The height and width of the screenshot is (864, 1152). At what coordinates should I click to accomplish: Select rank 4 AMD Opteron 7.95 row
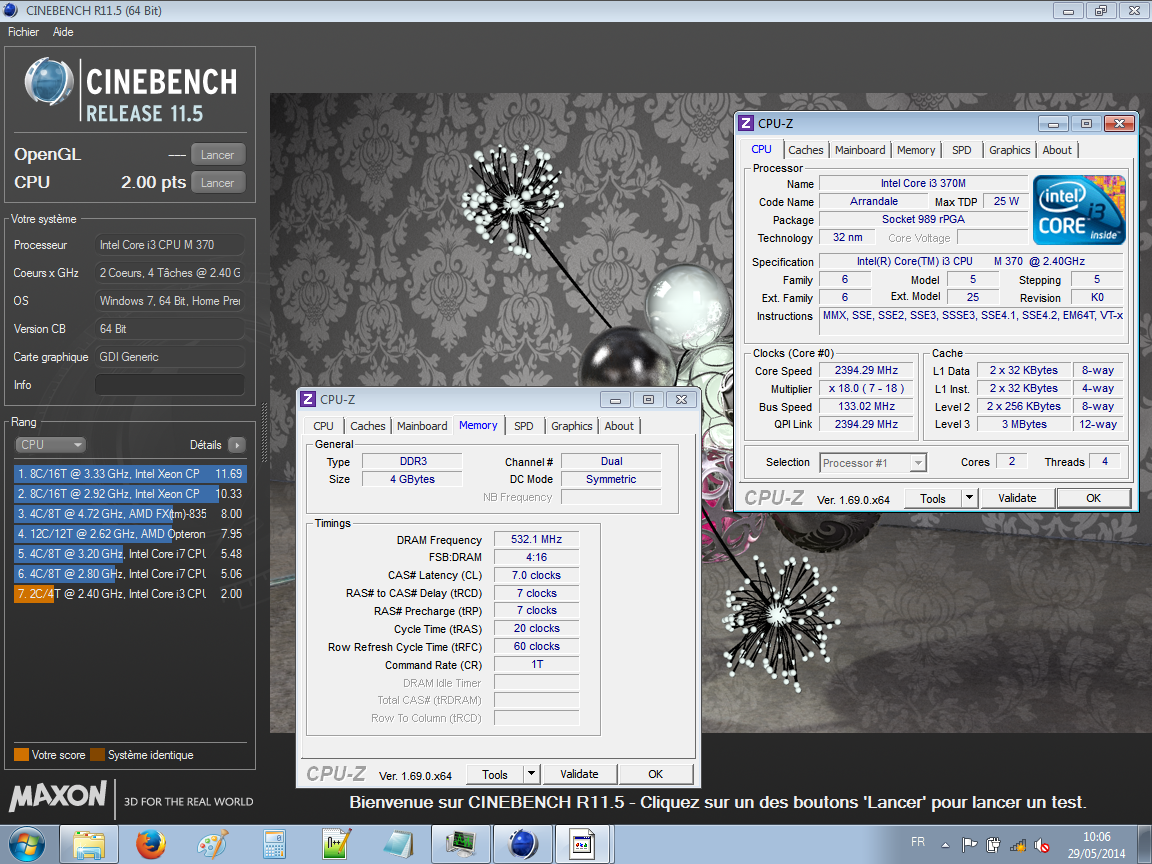pos(130,534)
